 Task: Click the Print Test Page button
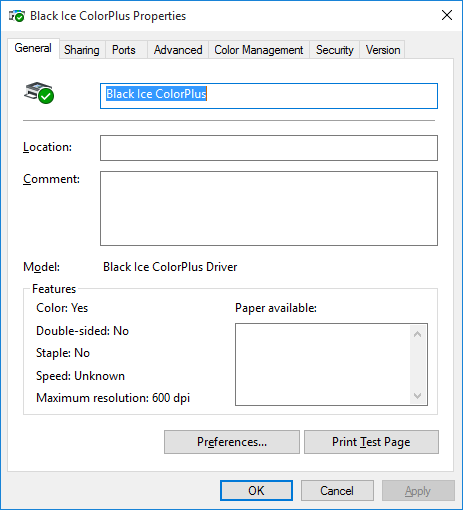(371, 442)
